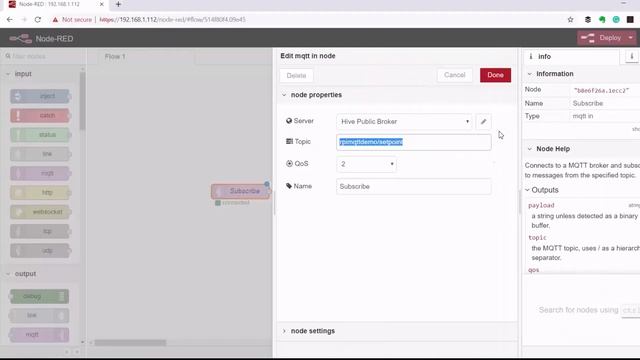Click the node ID value in Information
This screenshot has height=360, width=640.
[x=601, y=90]
